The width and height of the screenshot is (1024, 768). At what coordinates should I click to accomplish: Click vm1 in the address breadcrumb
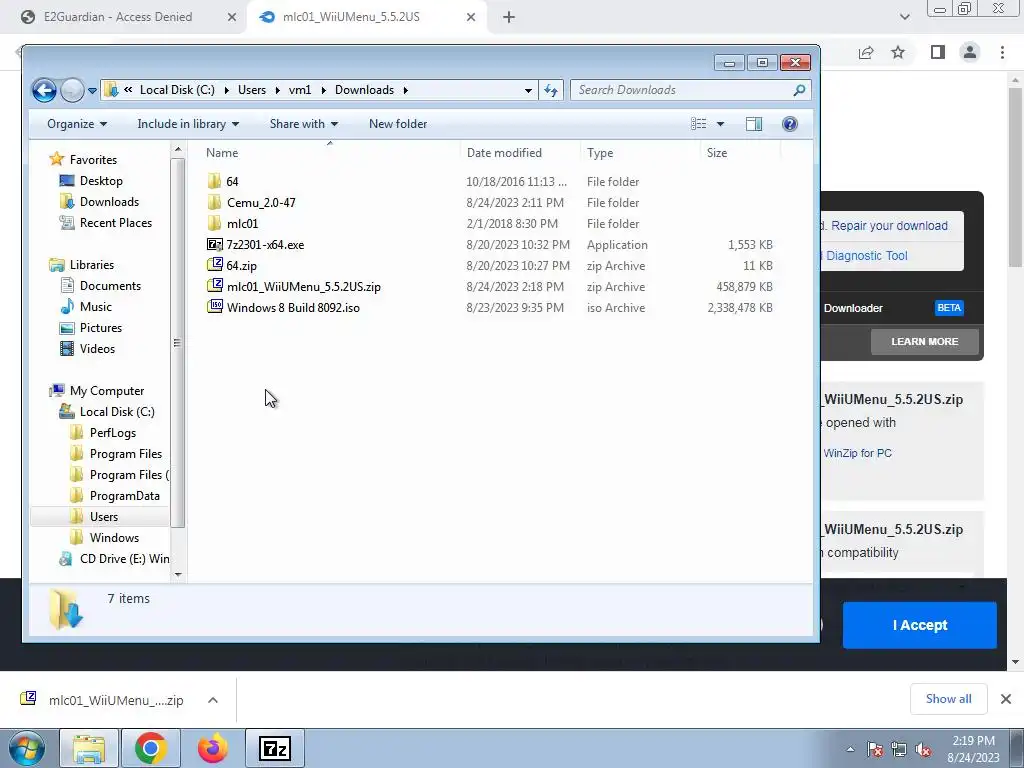click(300, 90)
